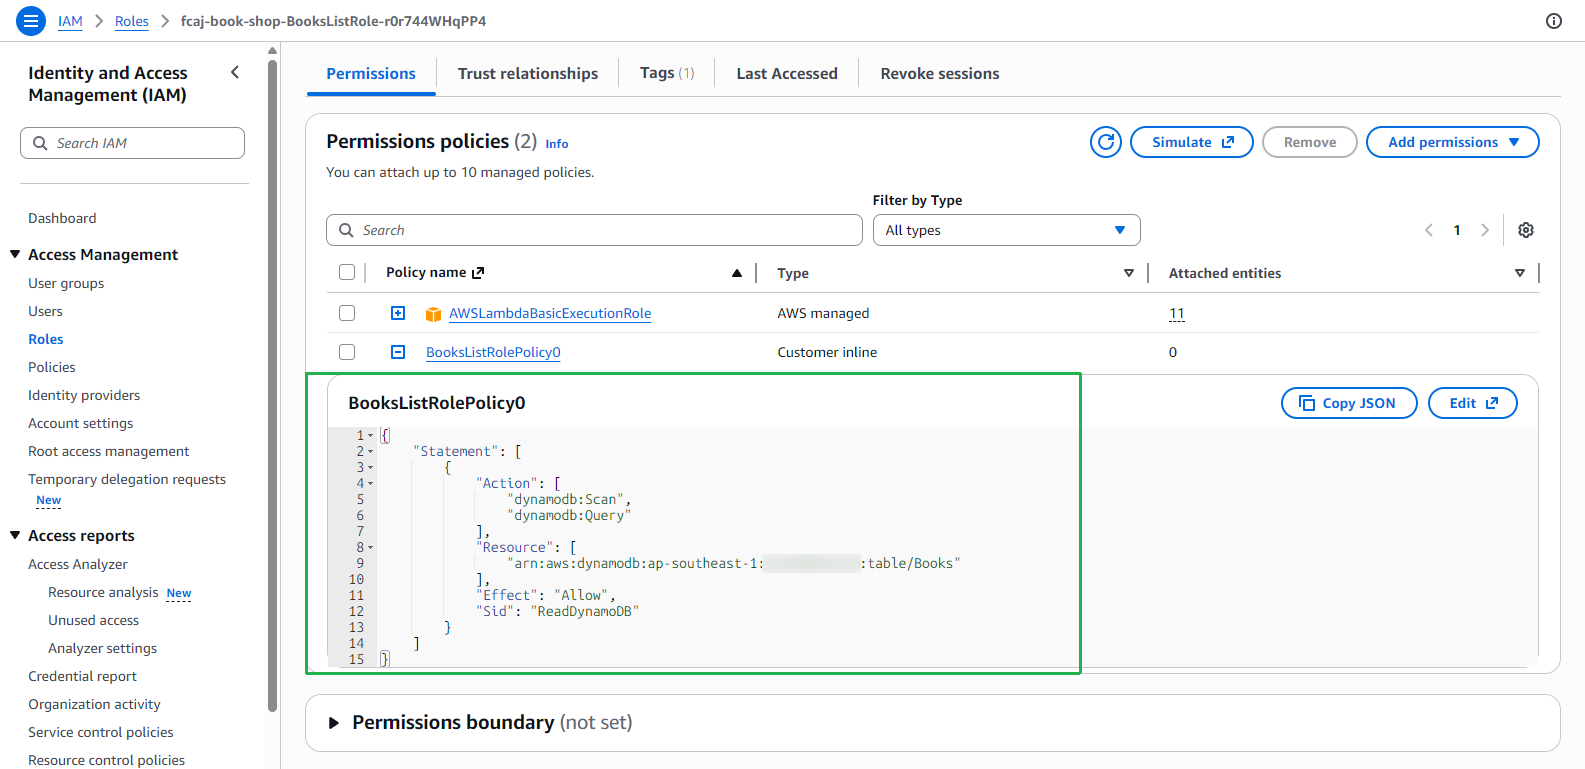Open Service control policies
This screenshot has height=769, width=1585.
(101, 732)
